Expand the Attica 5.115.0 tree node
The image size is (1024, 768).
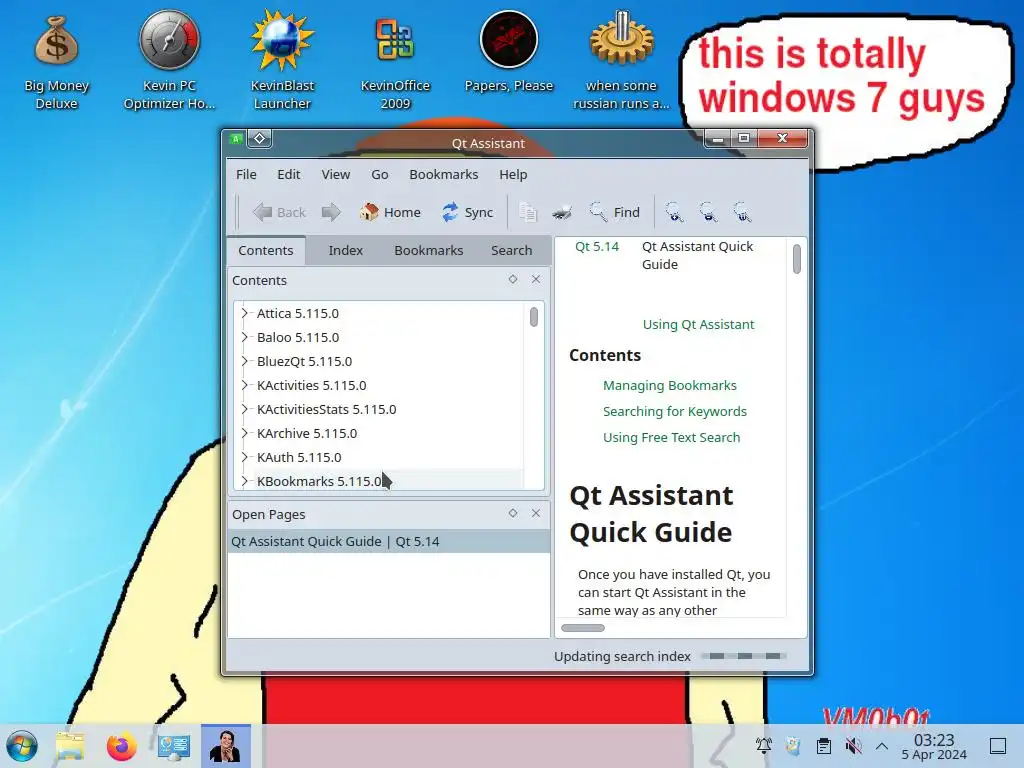(x=244, y=313)
